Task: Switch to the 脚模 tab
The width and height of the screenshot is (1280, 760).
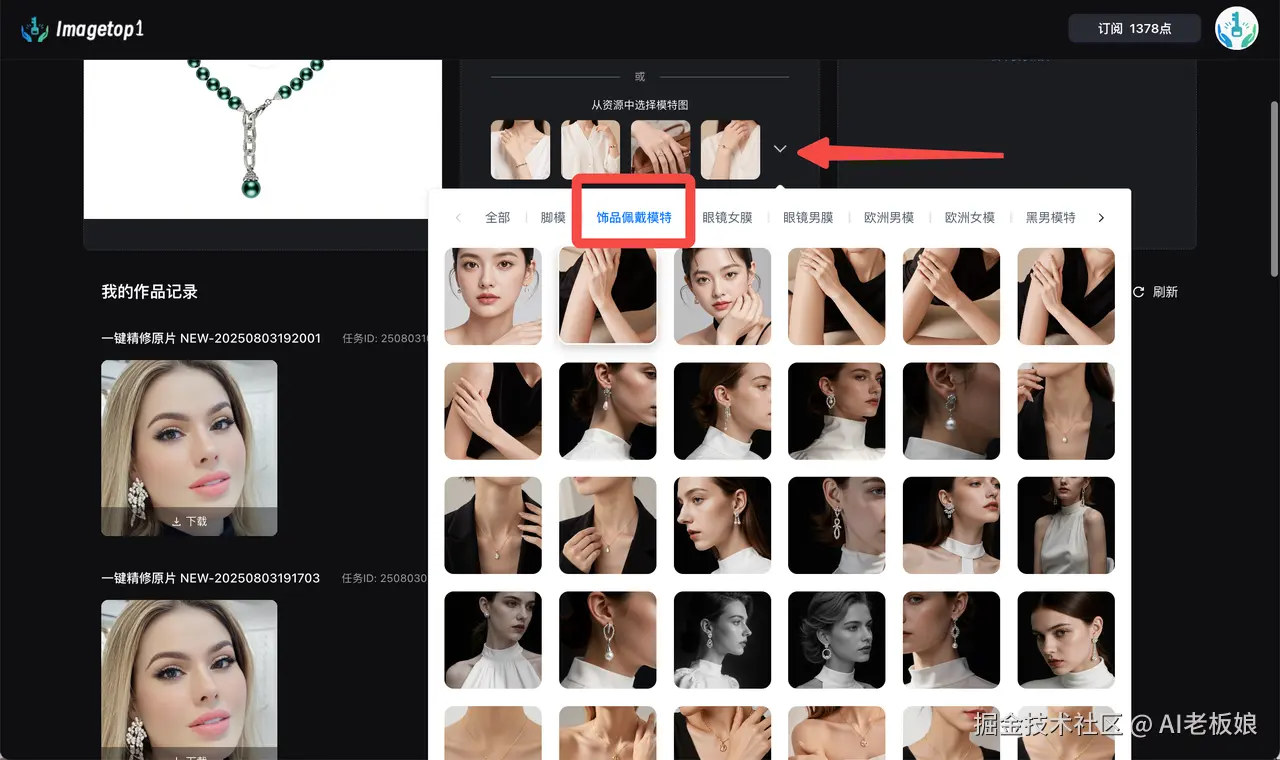Action: tap(553, 218)
